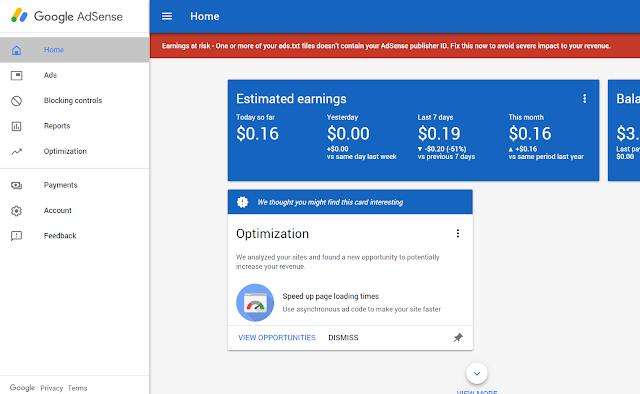Click This month $0.16 value

tap(530, 134)
